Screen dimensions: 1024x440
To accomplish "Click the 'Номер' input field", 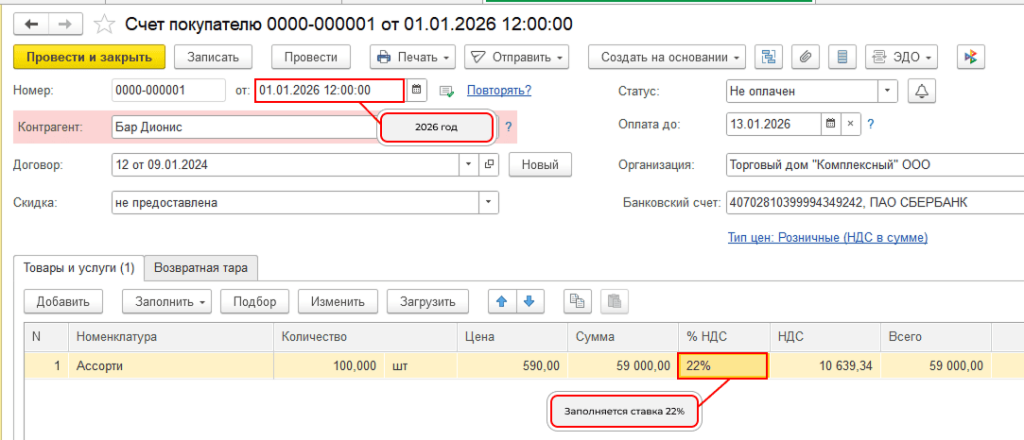I will click(168, 91).
